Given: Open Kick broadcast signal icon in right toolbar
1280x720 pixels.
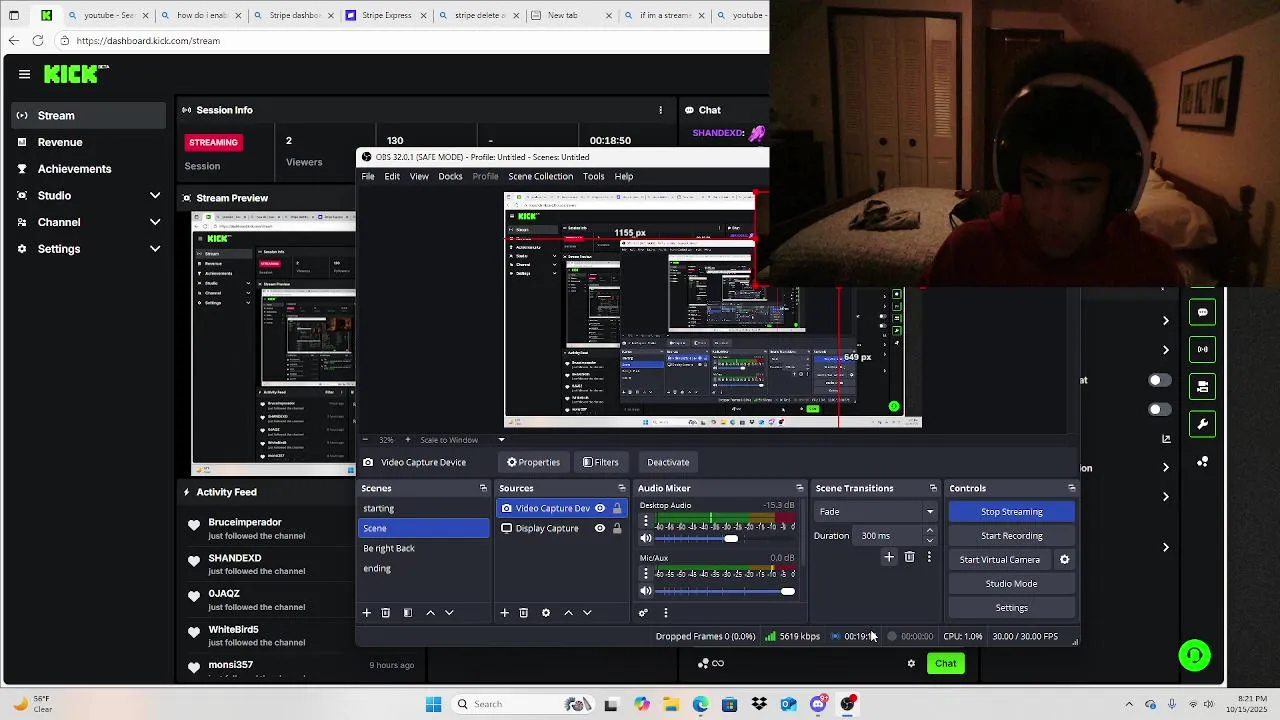Looking at the screenshot, I should (x=1202, y=349).
